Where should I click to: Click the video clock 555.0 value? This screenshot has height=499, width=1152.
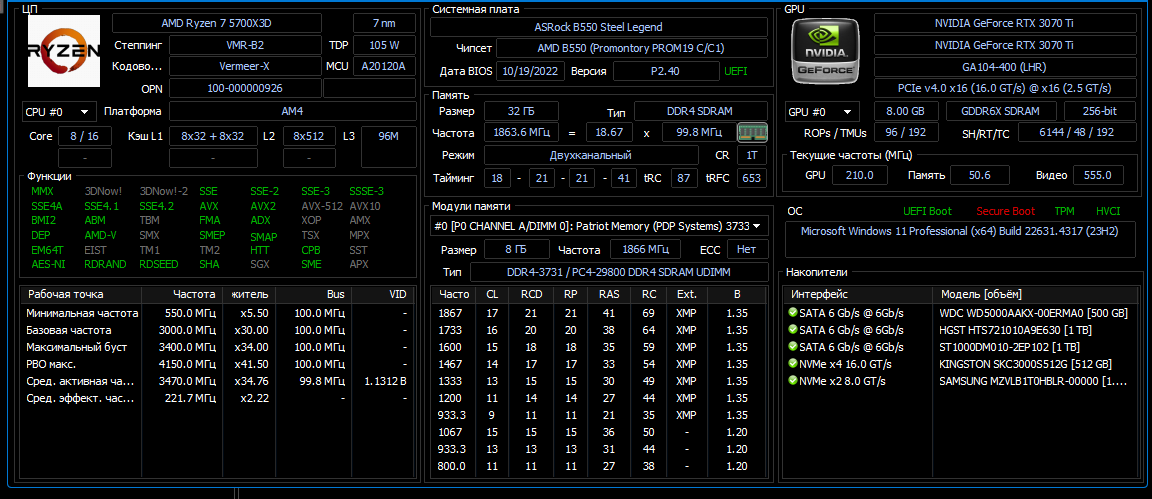(x=1098, y=175)
